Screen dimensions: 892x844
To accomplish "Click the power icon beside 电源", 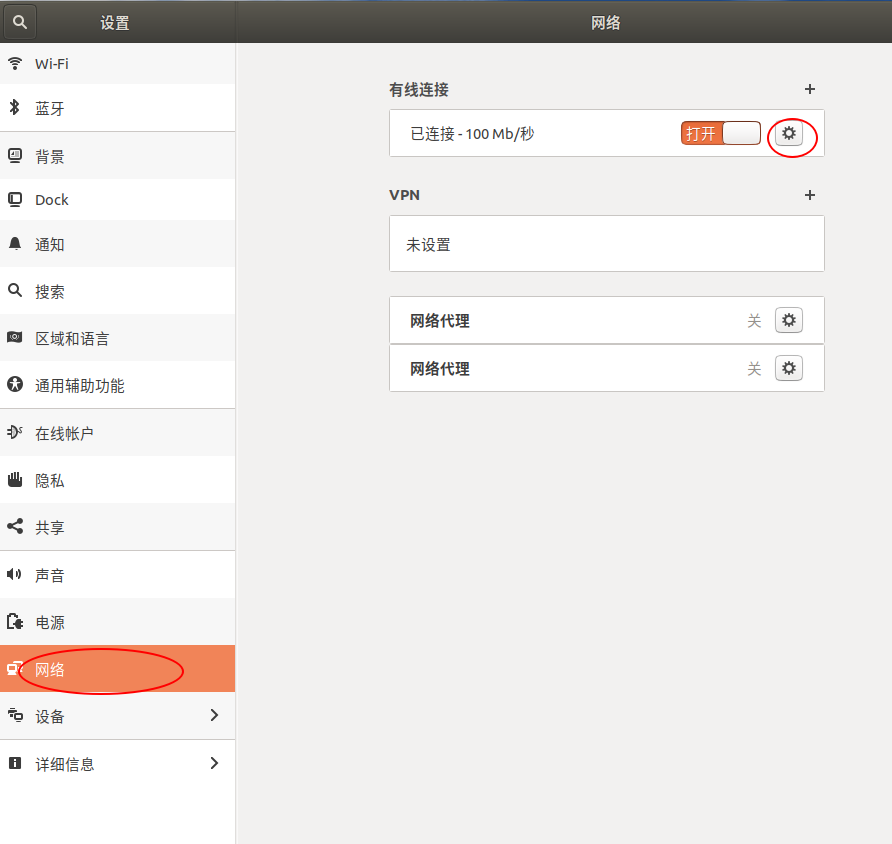I will (15, 621).
